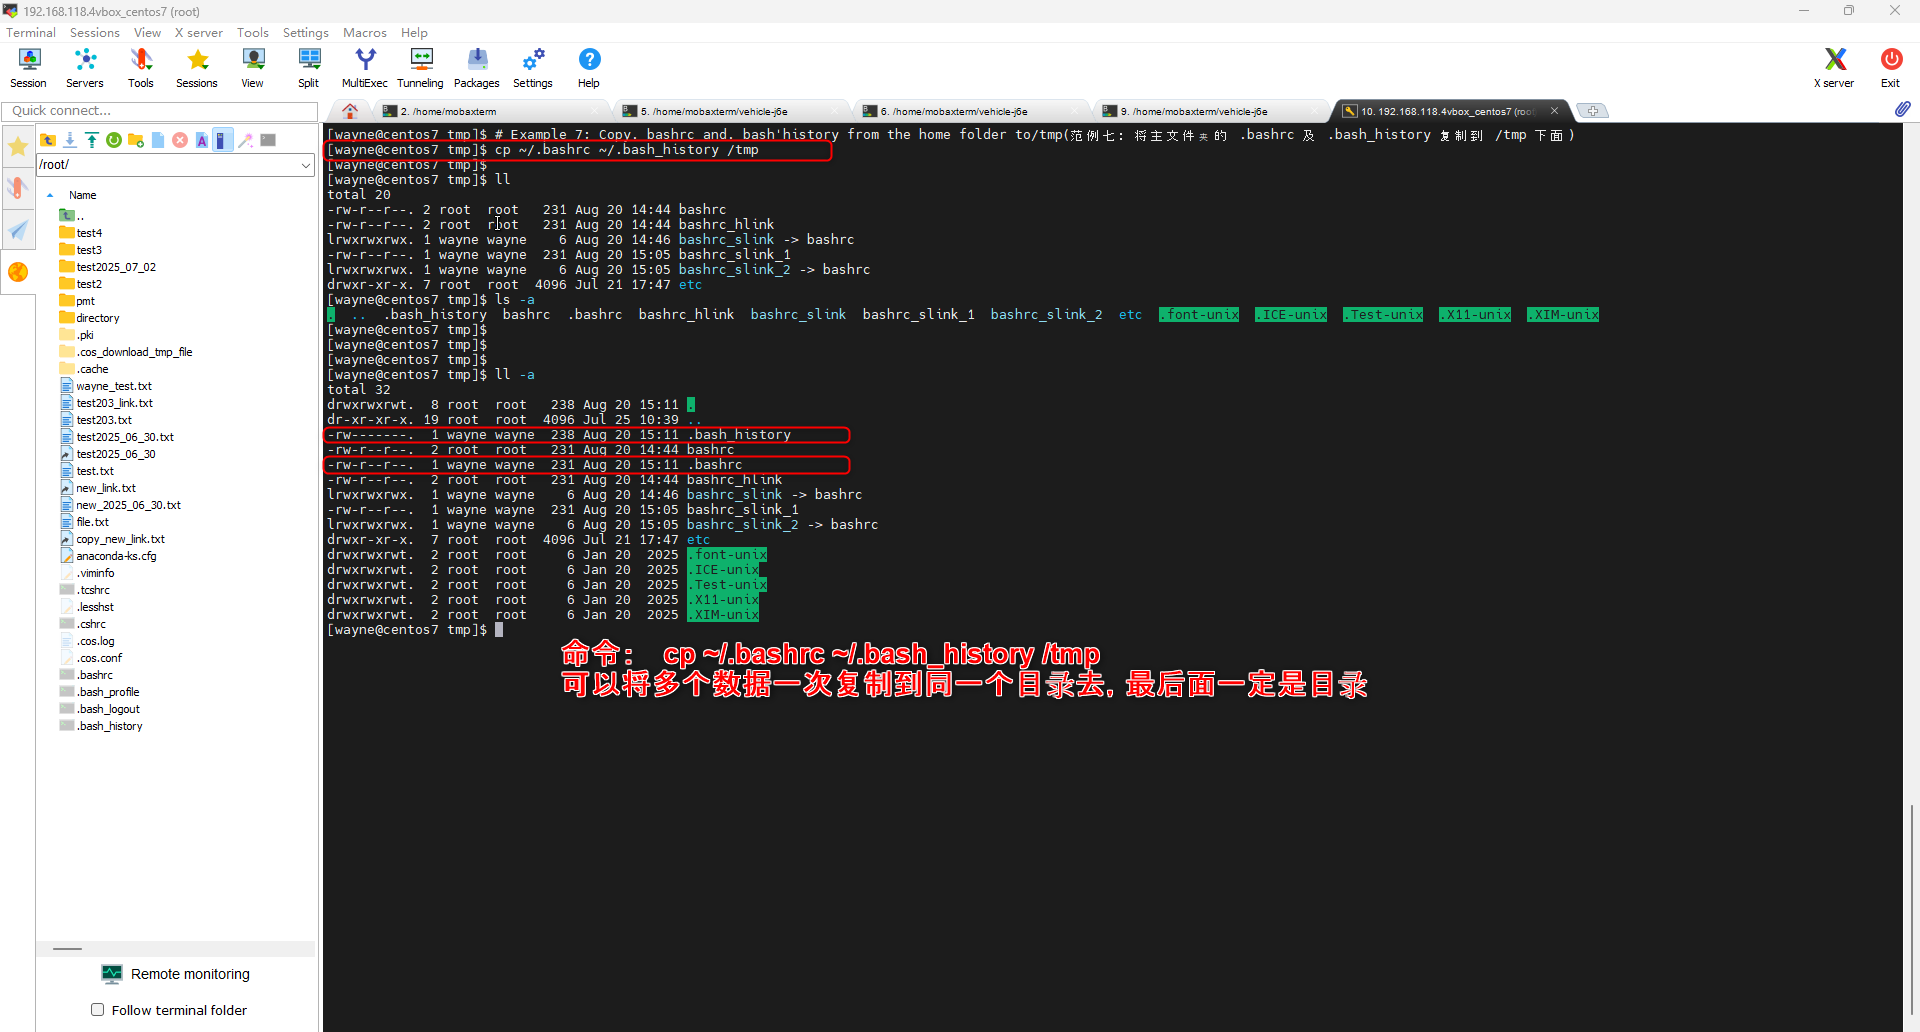Select the .cos_download_tmp_file folder
Viewport: 1920px width, 1032px height.
(126, 352)
